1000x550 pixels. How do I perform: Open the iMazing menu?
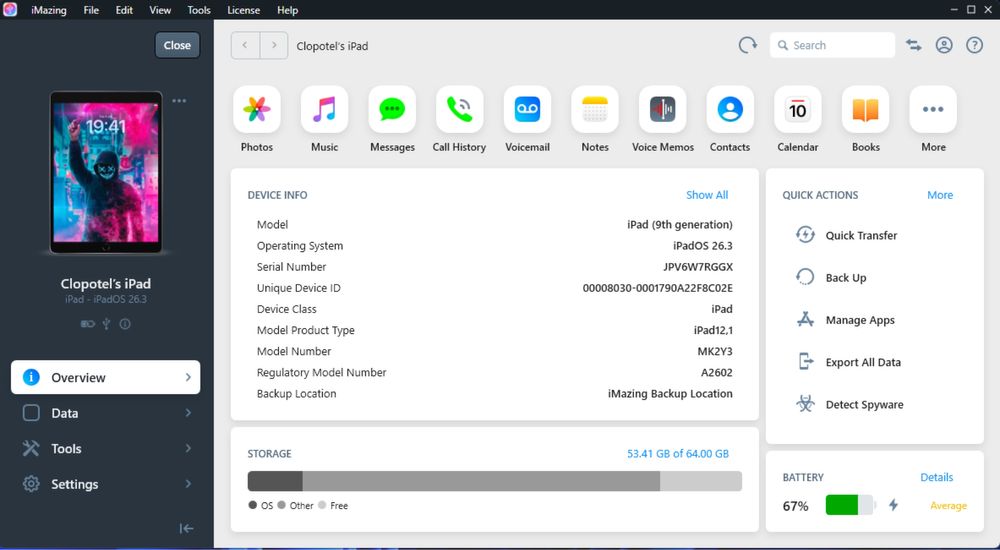click(49, 10)
